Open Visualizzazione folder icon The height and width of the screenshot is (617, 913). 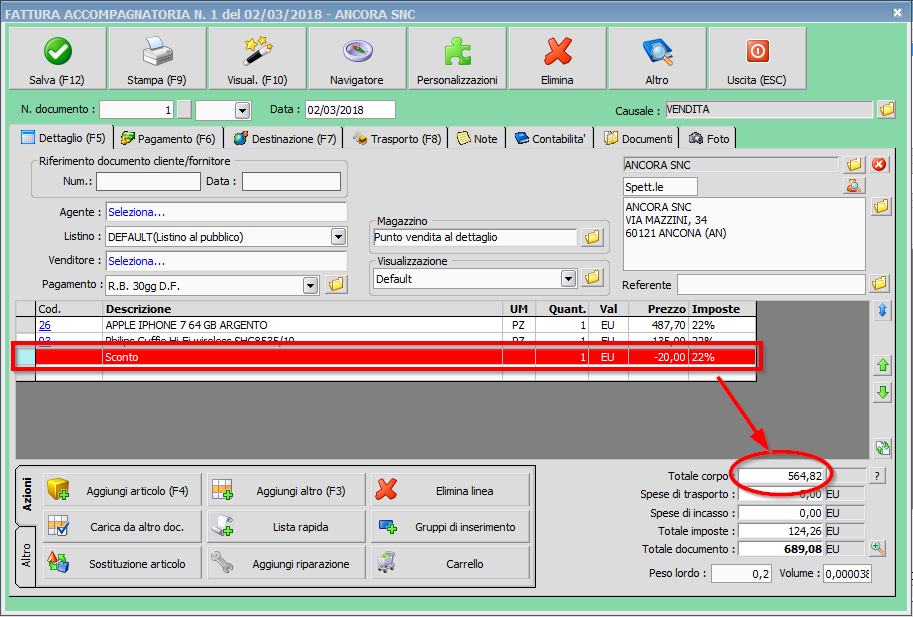(x=592, y=278)
